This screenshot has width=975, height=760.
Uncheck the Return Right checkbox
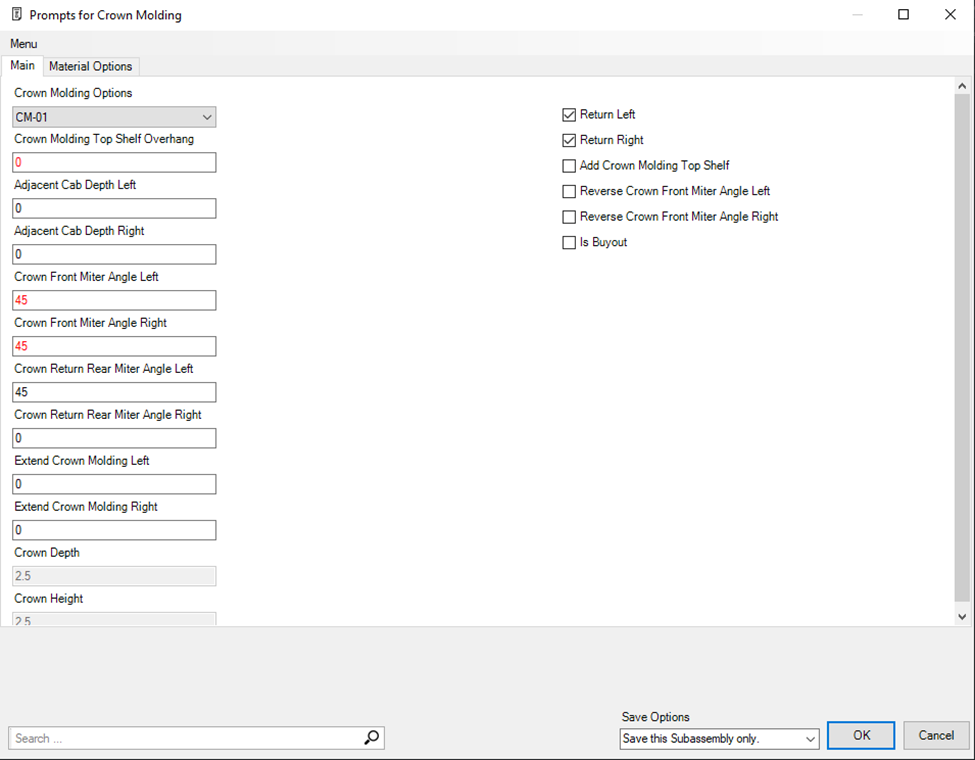click(x=570, y=141)
